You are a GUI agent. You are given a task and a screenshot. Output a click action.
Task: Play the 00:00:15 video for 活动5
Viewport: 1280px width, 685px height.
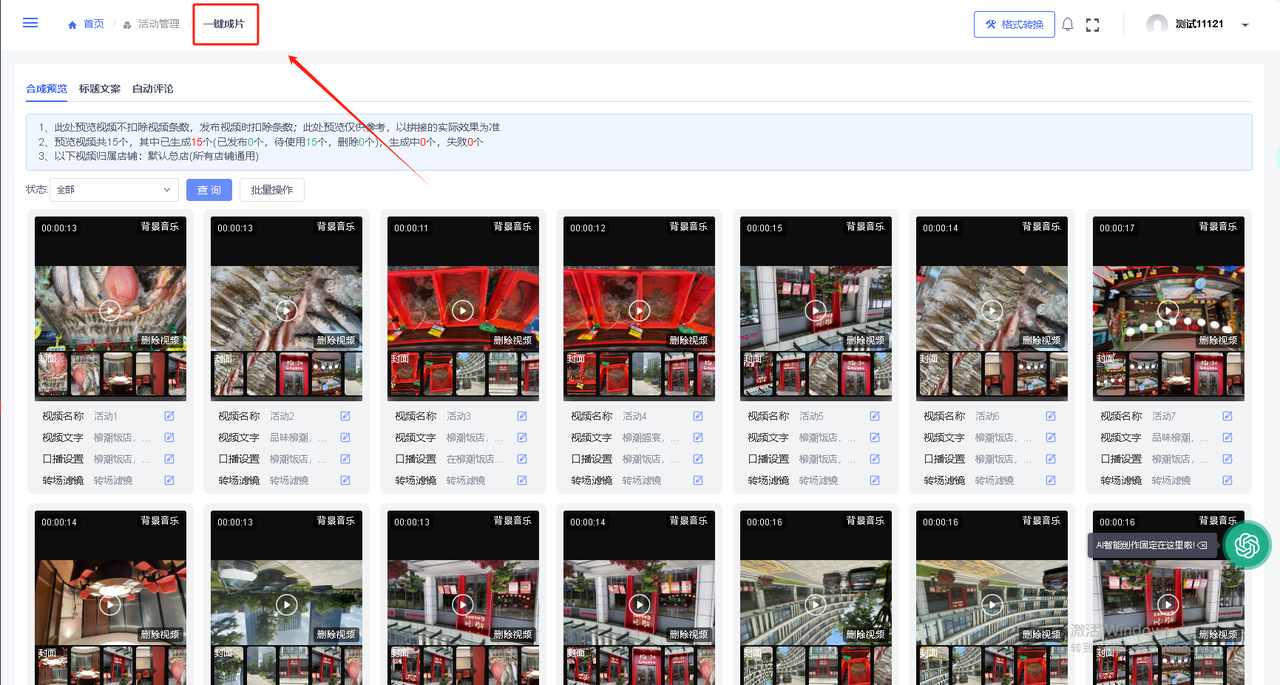point(815,310)
